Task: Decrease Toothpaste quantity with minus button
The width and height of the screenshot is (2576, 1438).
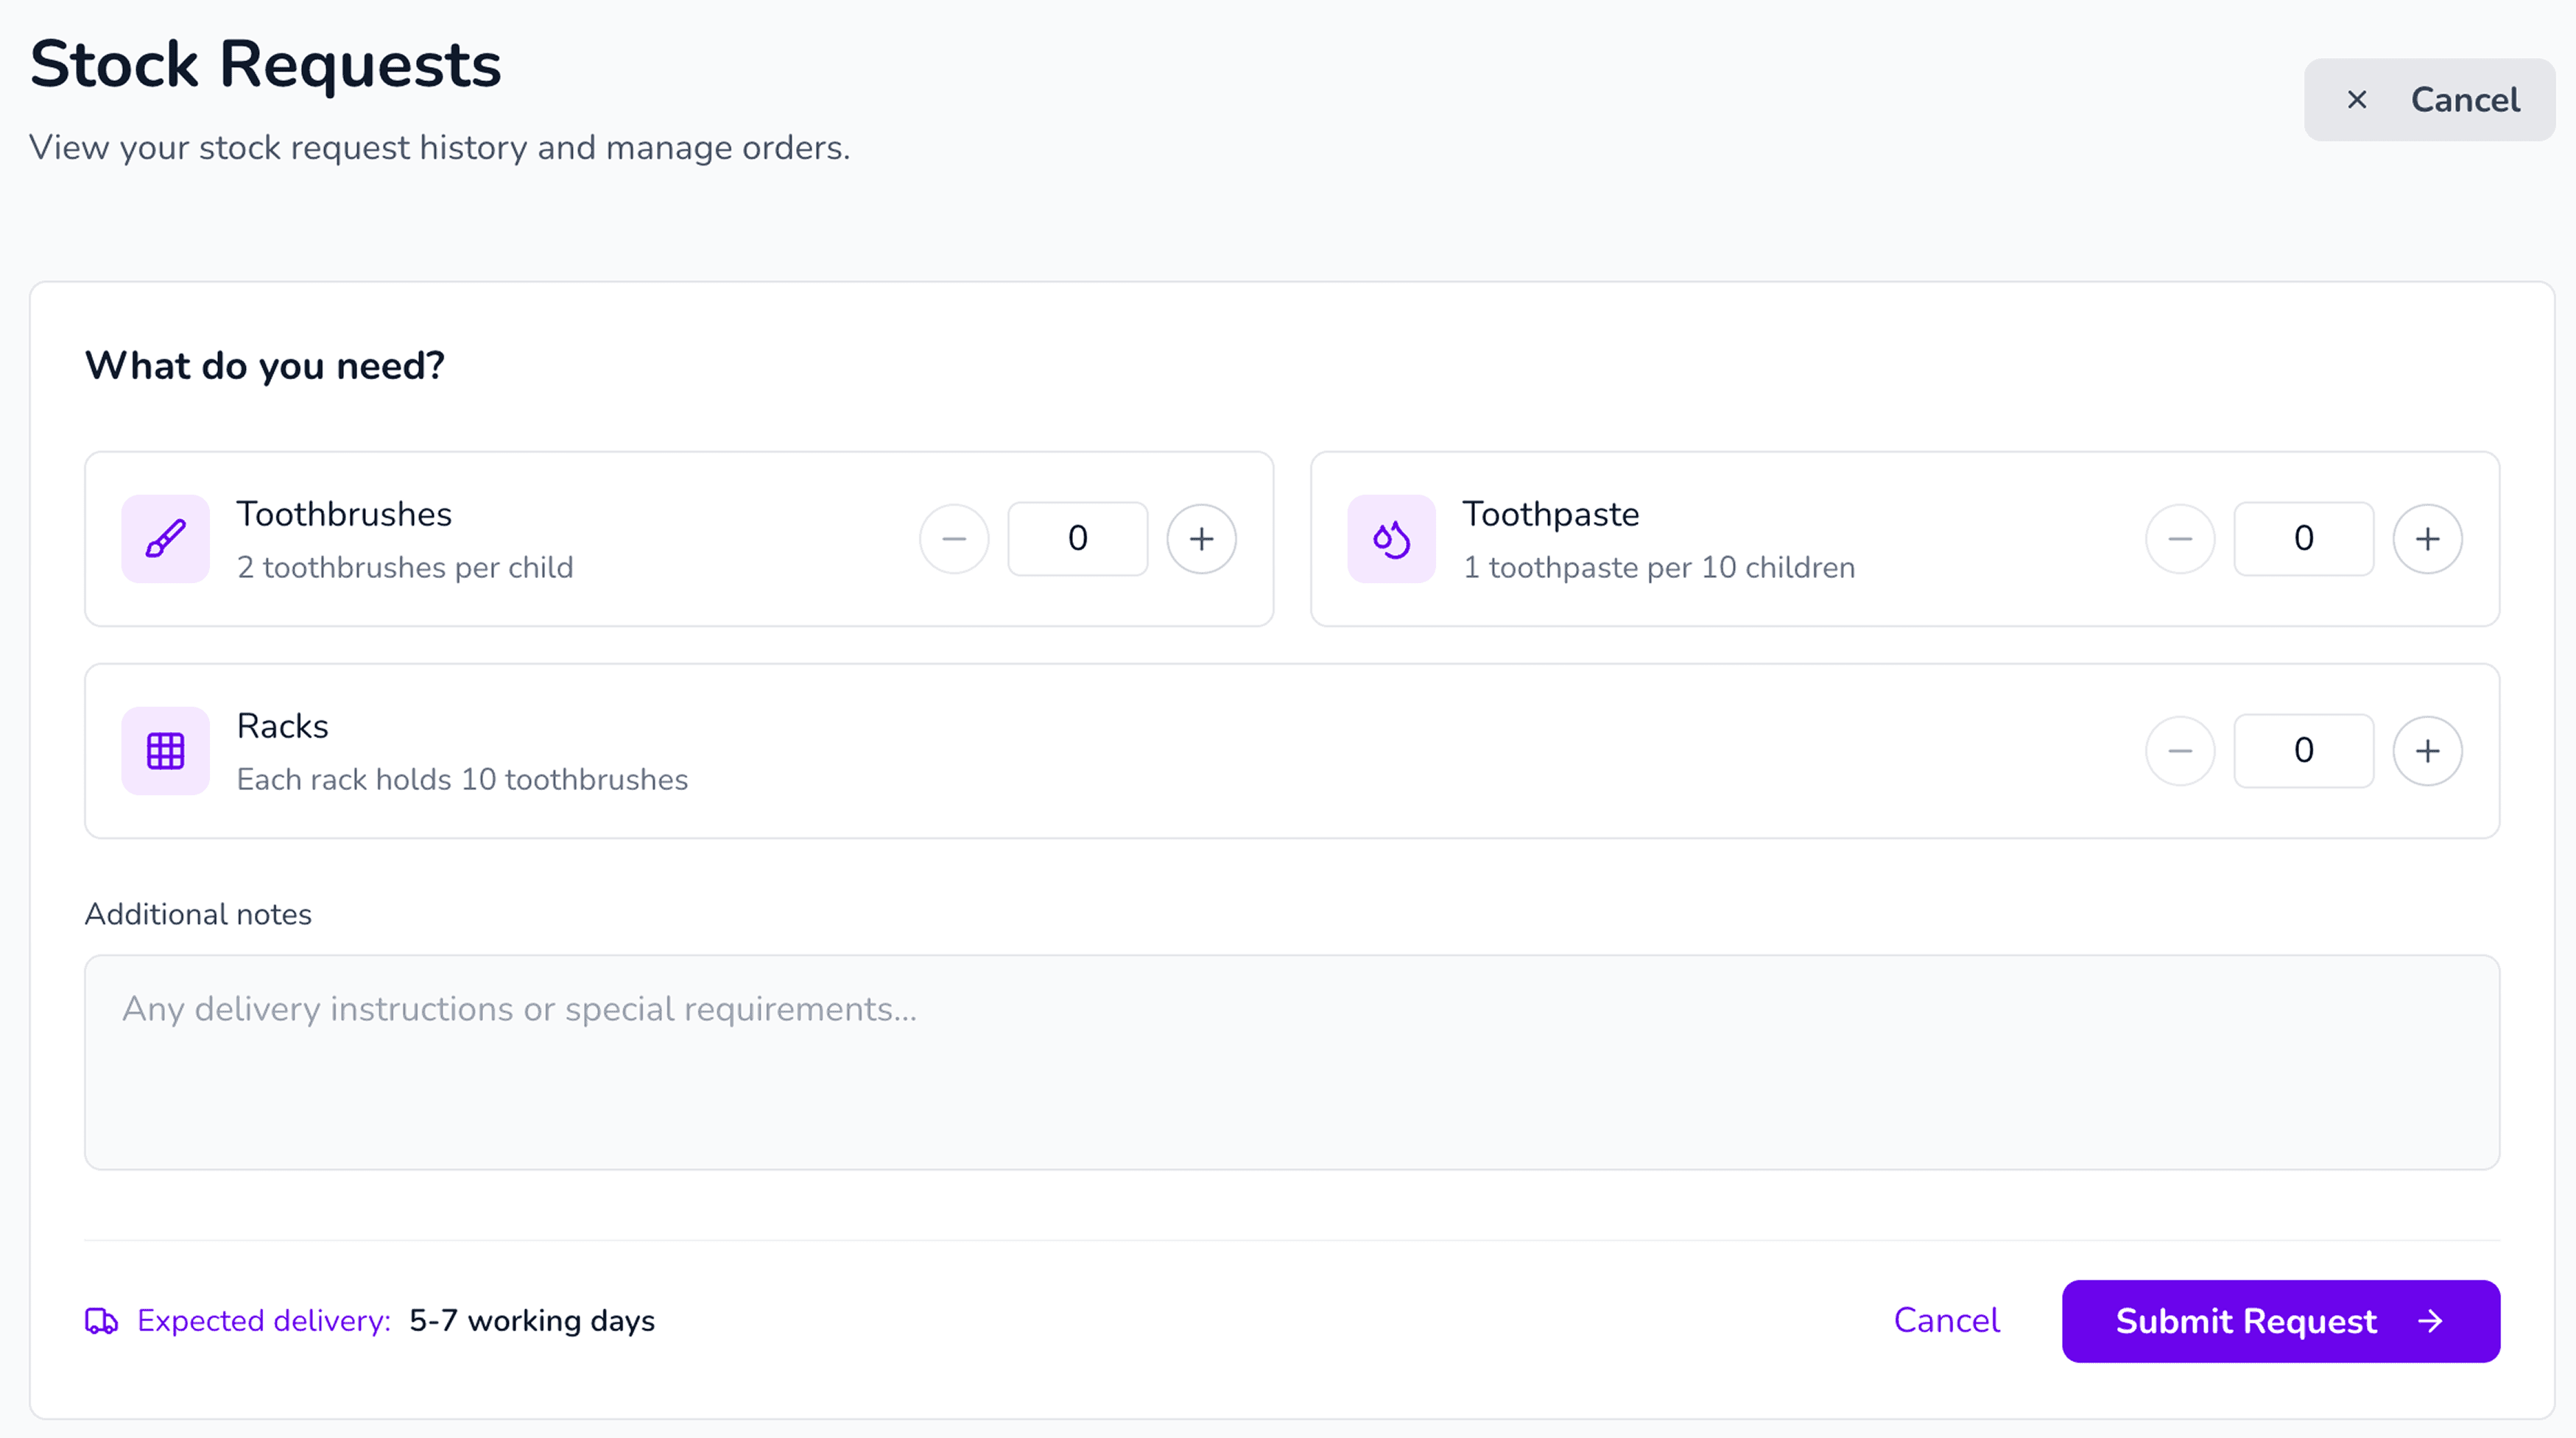Action: coord(2180,539)
